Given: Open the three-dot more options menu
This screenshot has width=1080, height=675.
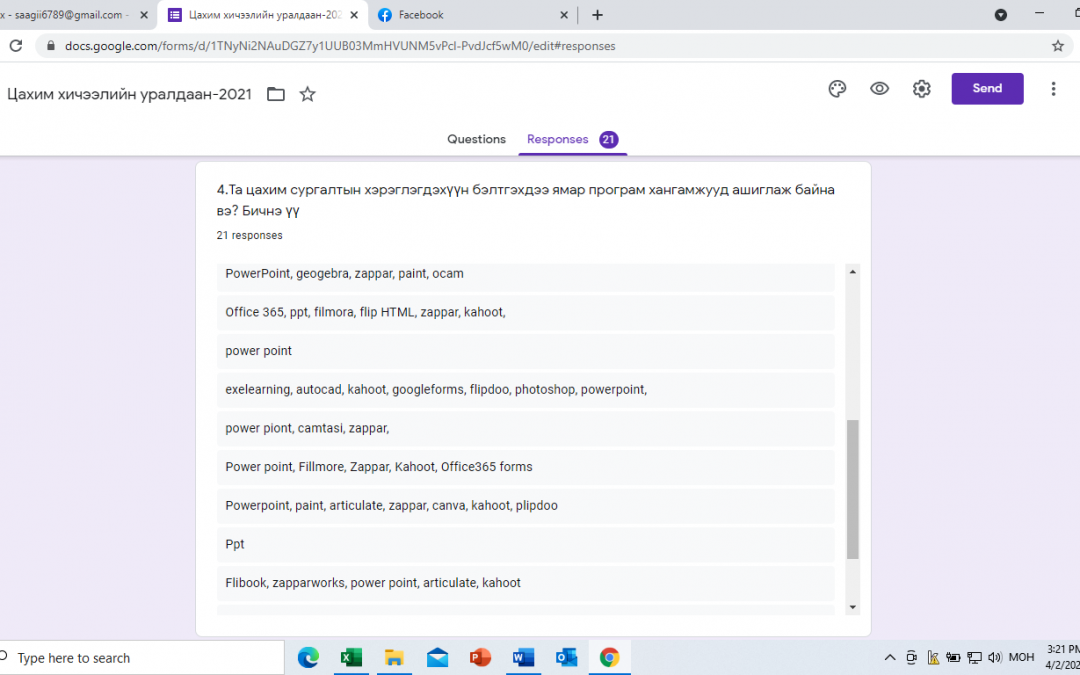Looking at the screenshot, I should 1052,89.
